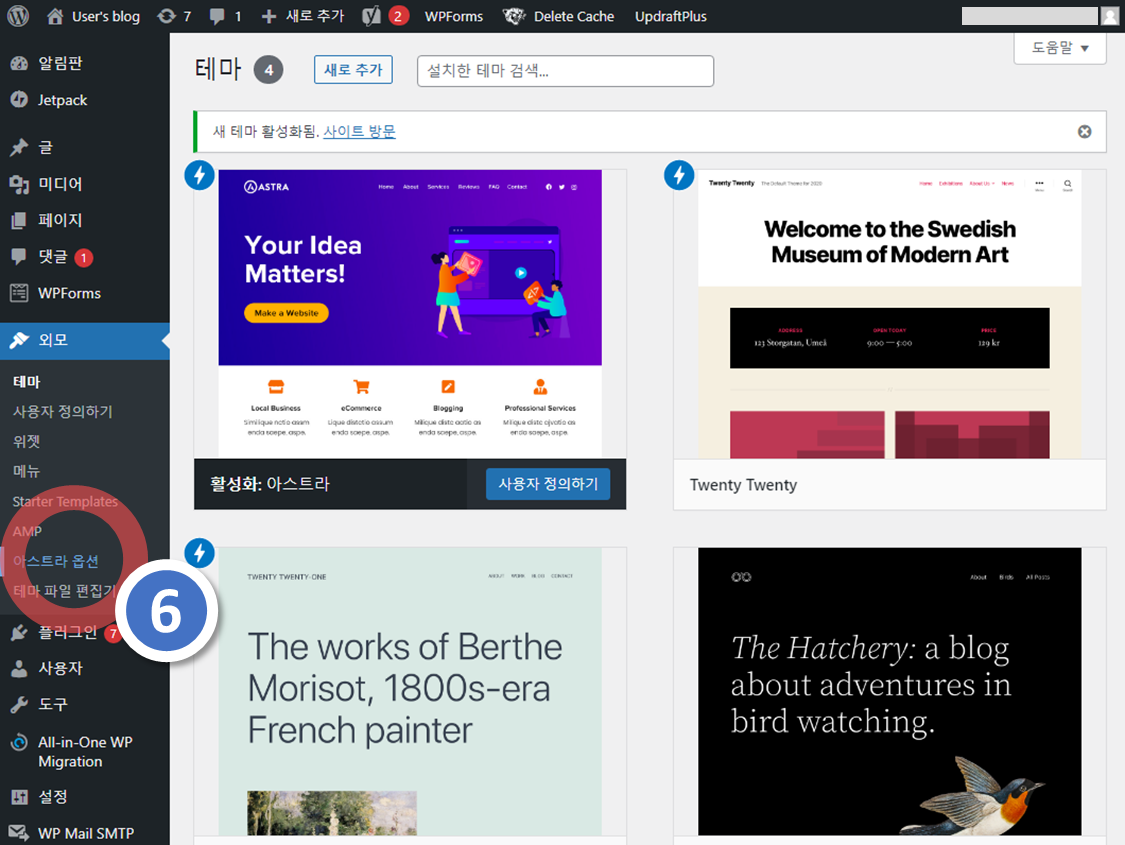Click the theme count badge 4
Viewport: 1125px width, 845px height.
[x=268, y=70]
